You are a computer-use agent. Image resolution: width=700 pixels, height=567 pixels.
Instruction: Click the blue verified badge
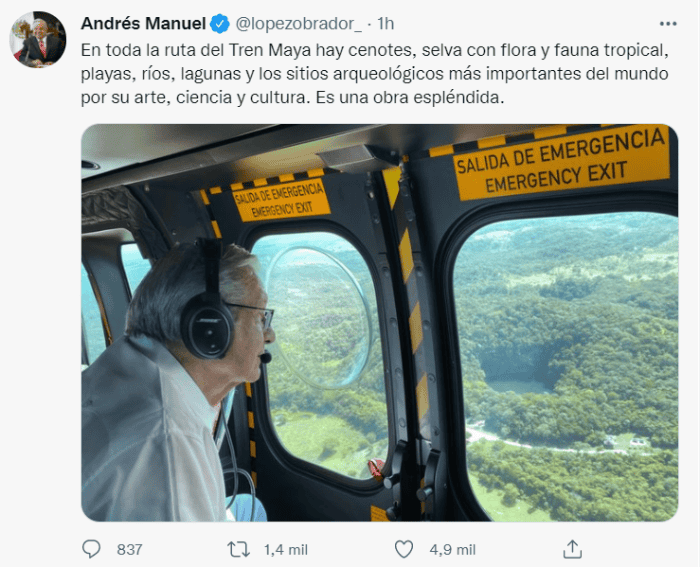click(220, 24)
